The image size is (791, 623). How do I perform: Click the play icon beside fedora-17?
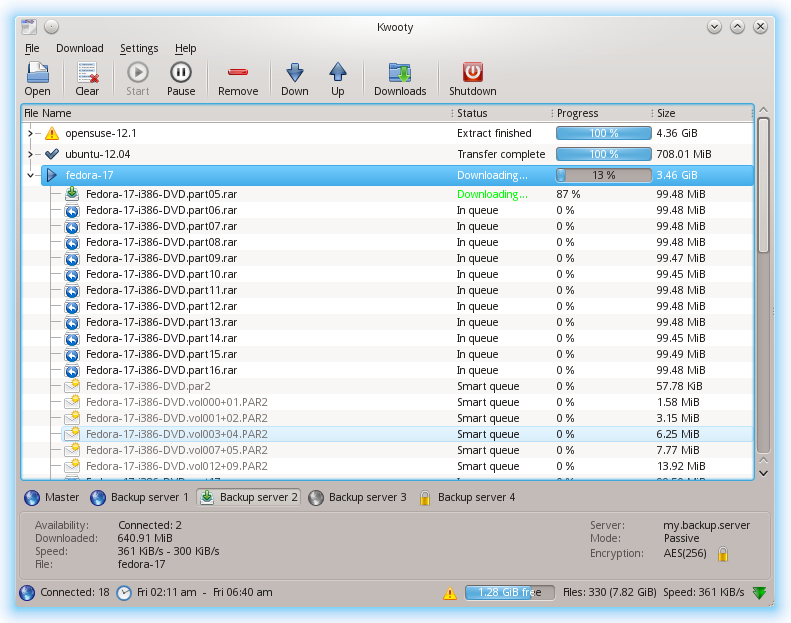pos(51,175)
